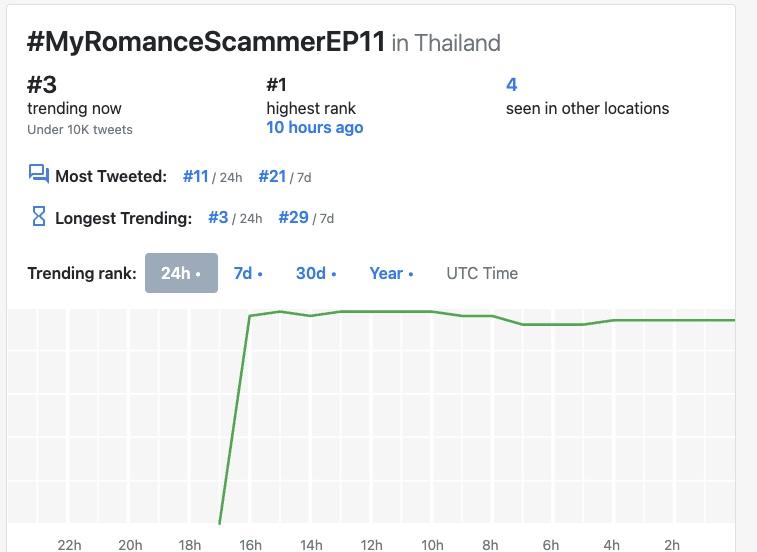
Task: Click the '#3 trending now' rank stat
Action: (42, 85)
